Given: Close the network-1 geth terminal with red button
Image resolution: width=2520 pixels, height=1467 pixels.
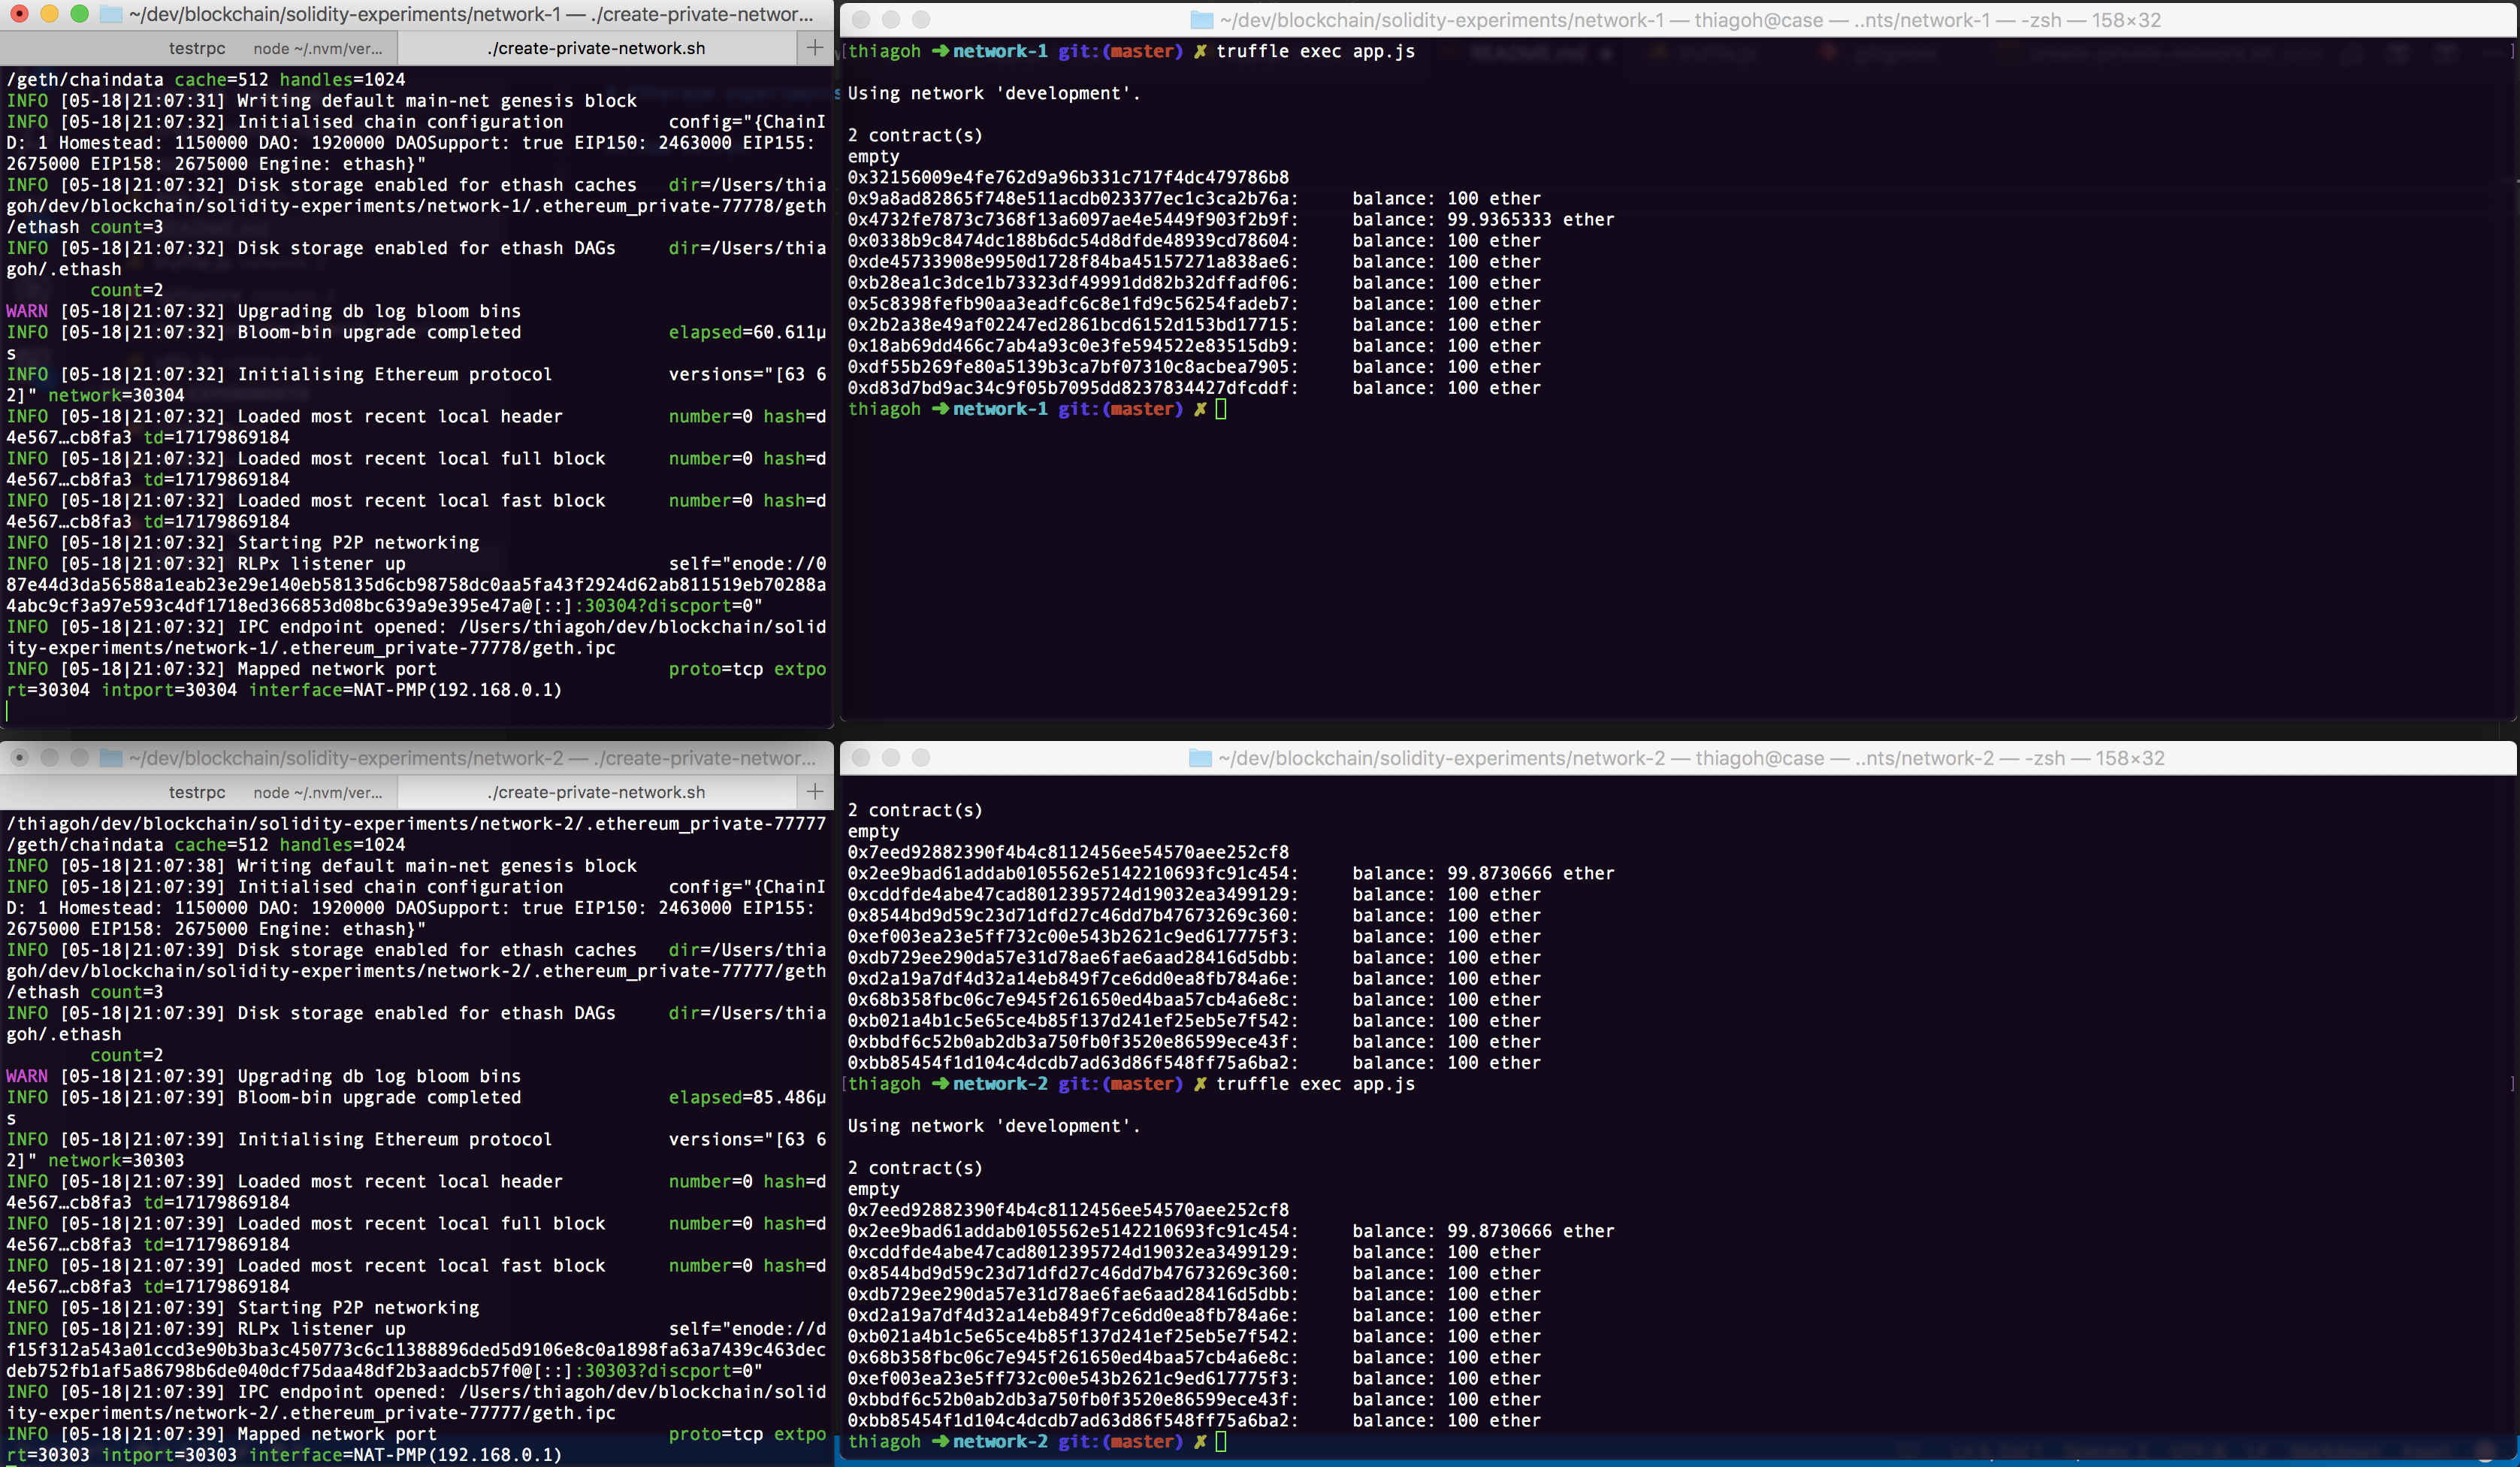Looking at the screenshot, I should click(19, 14).
